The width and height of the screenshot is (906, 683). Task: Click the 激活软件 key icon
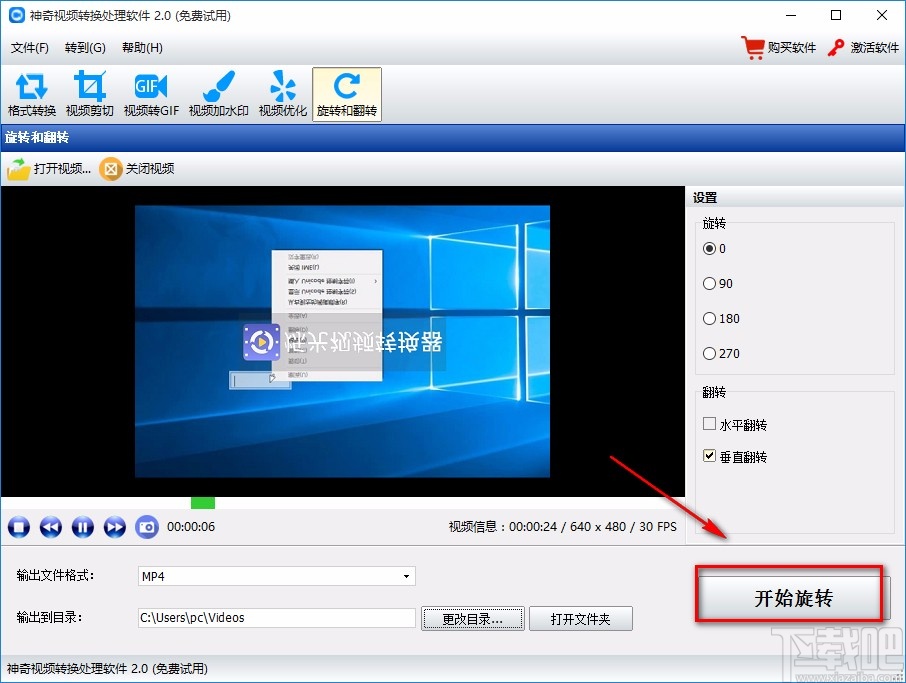[836, 47]
